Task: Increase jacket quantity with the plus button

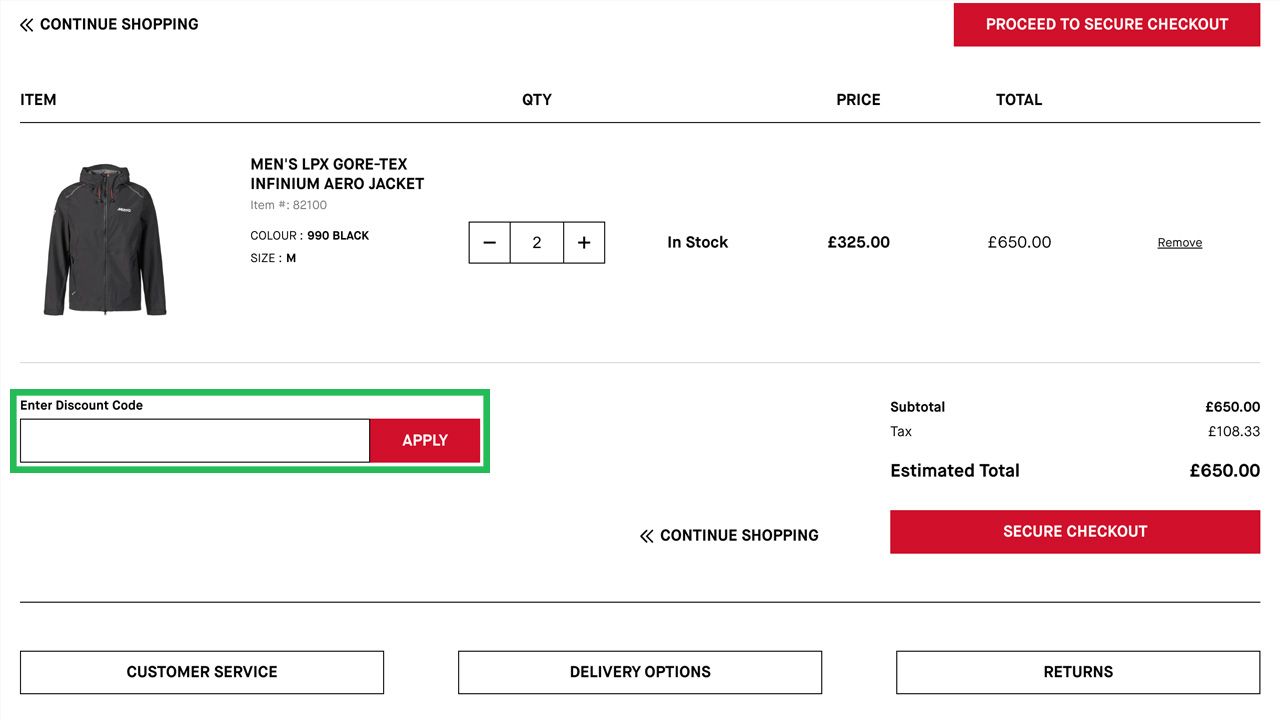Action: [584, 243]
